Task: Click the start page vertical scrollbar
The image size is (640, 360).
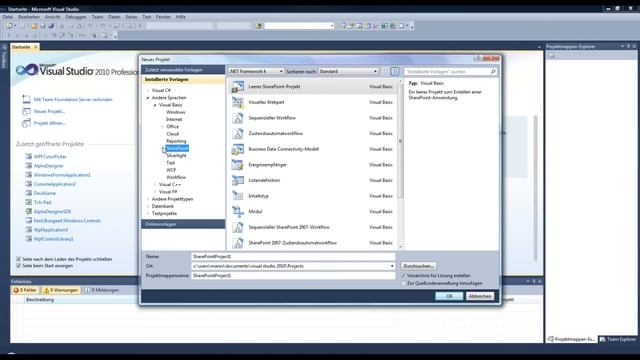Action: [536, 188]
